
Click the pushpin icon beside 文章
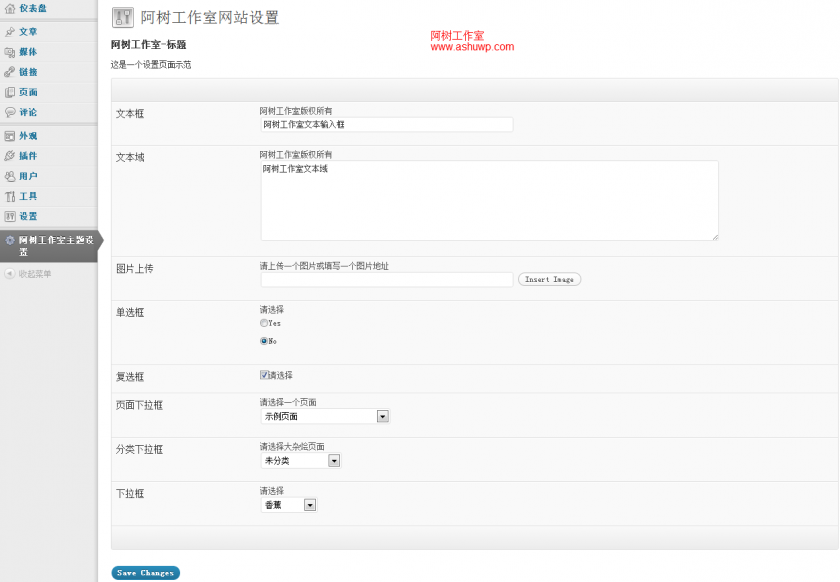pos(10,32)
